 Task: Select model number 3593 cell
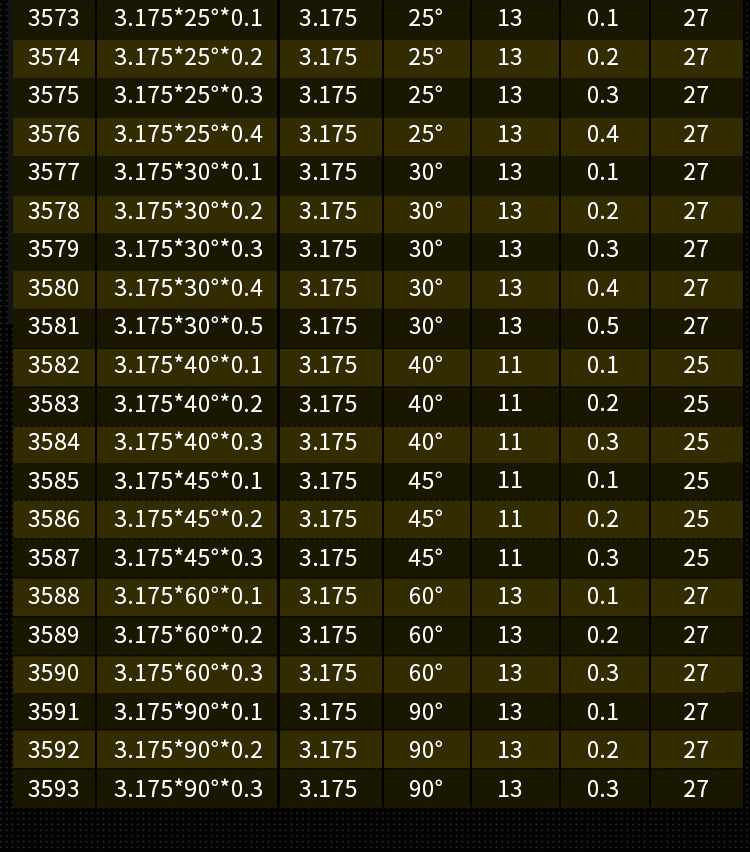click(x=54, y=789)
